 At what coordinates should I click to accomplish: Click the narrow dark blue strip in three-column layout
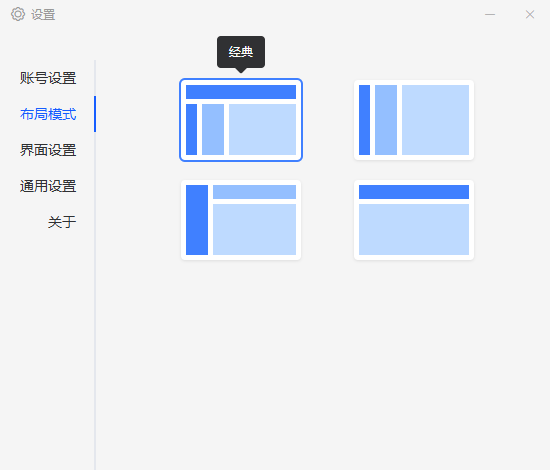364,120
